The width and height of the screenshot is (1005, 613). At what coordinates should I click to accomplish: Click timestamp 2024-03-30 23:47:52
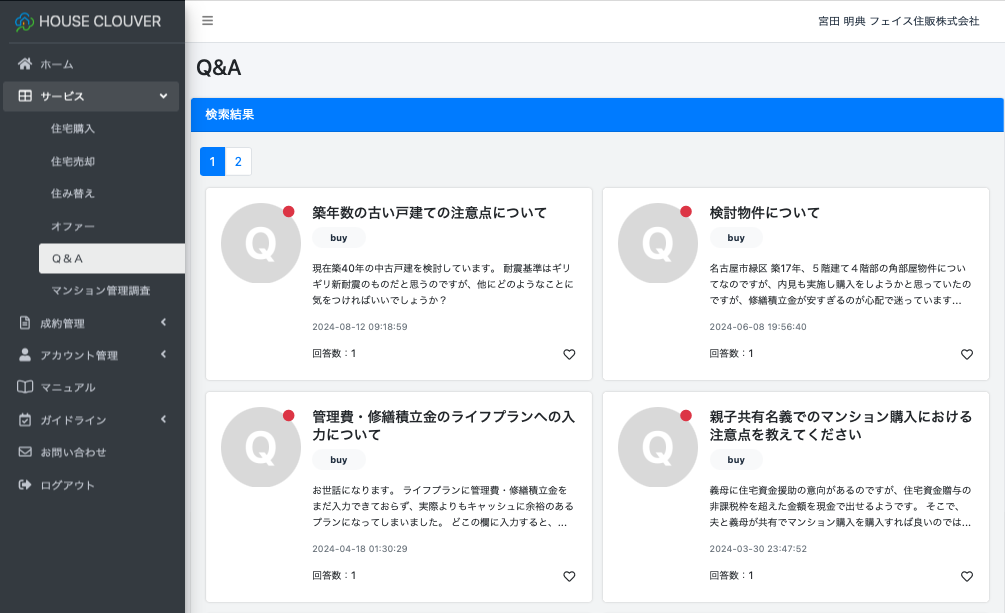[758, 548]
